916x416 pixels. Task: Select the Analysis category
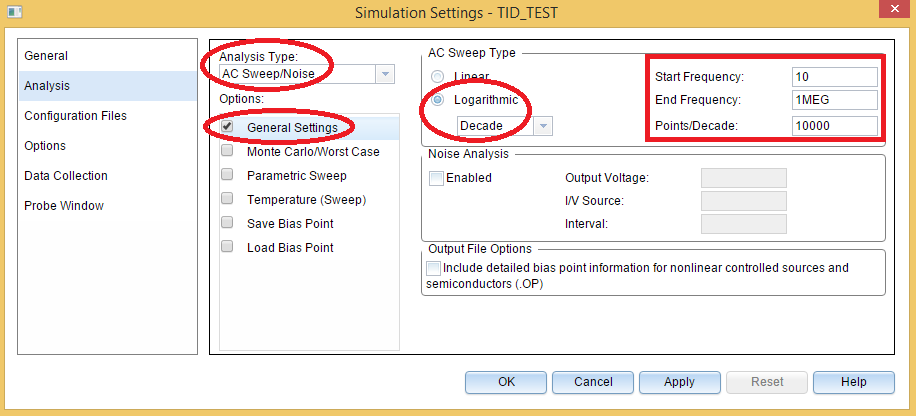click(107, 86)
